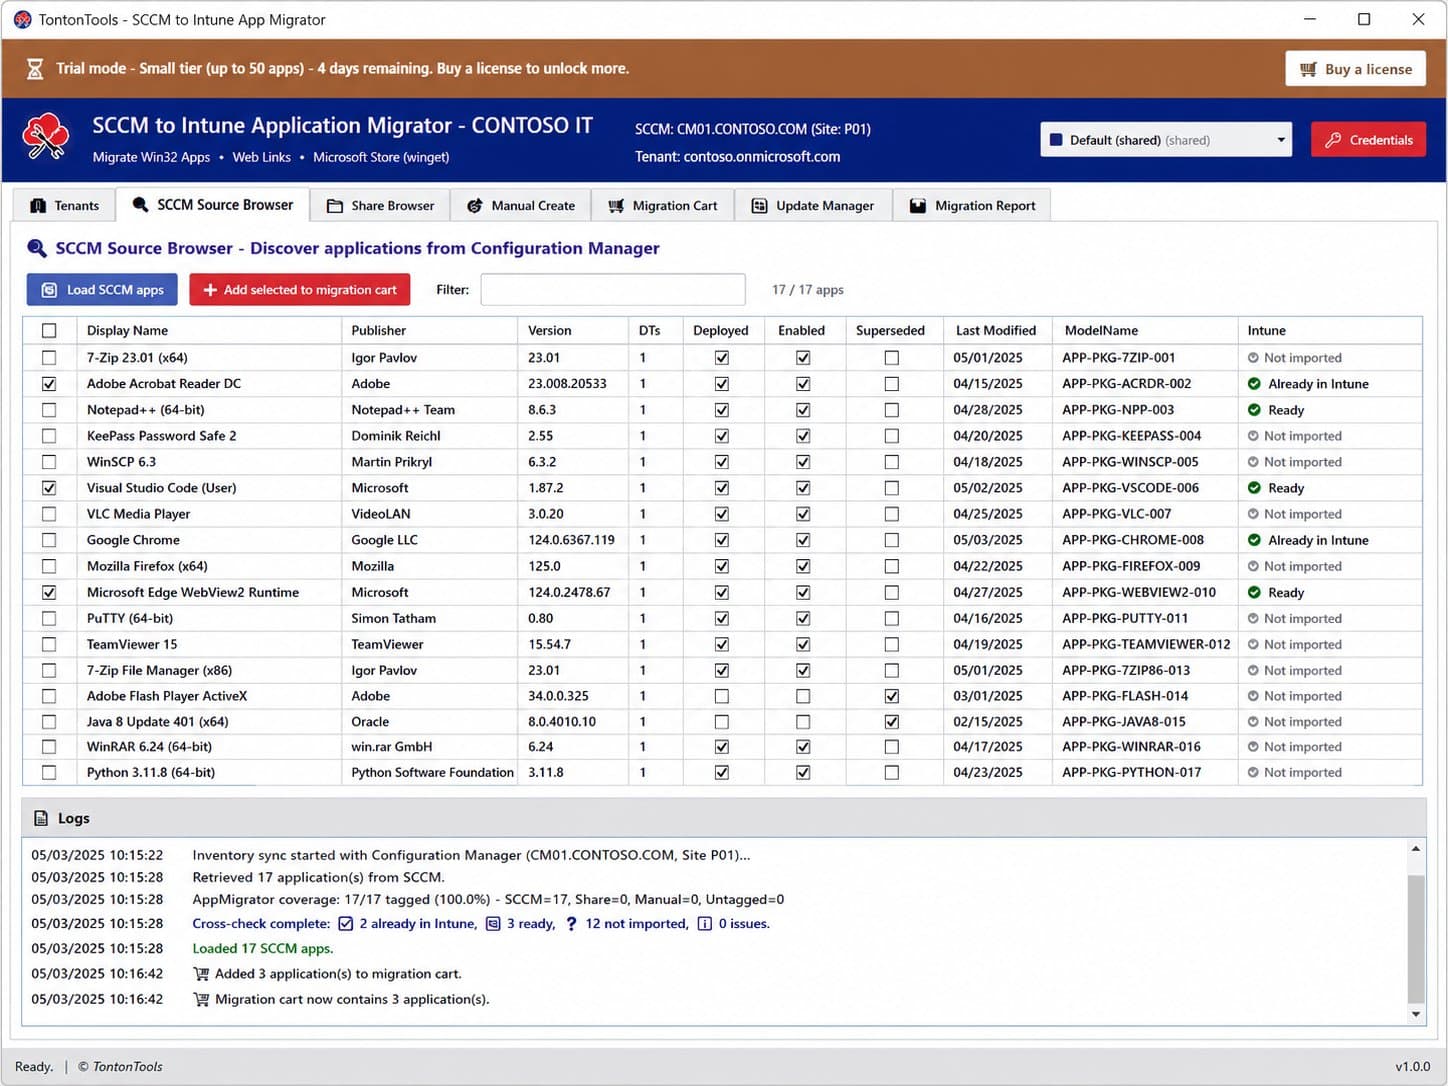The image size is (1448, 1086).
Task: Click the magnifier icon beside SCCM Source Browser heading
Action: [x=37, y=248]
